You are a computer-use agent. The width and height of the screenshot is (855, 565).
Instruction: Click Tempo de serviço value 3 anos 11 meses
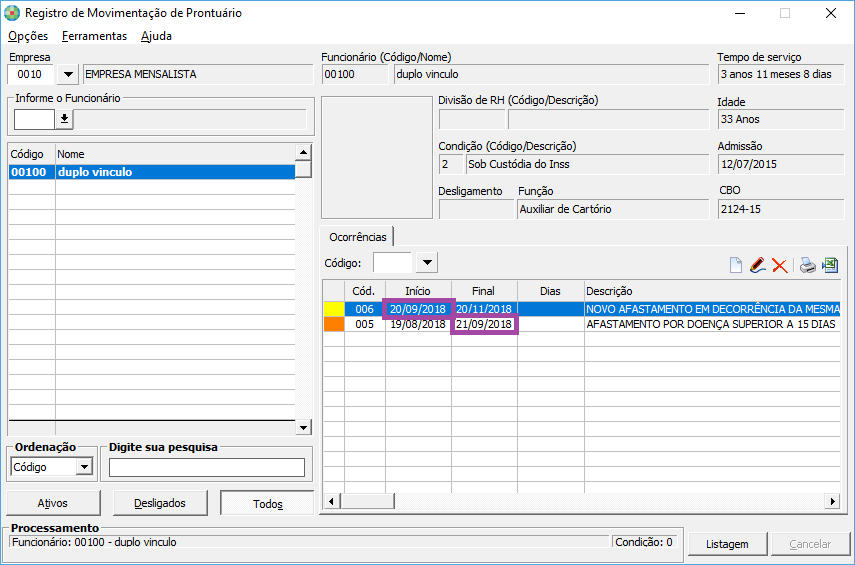[781, 74]
